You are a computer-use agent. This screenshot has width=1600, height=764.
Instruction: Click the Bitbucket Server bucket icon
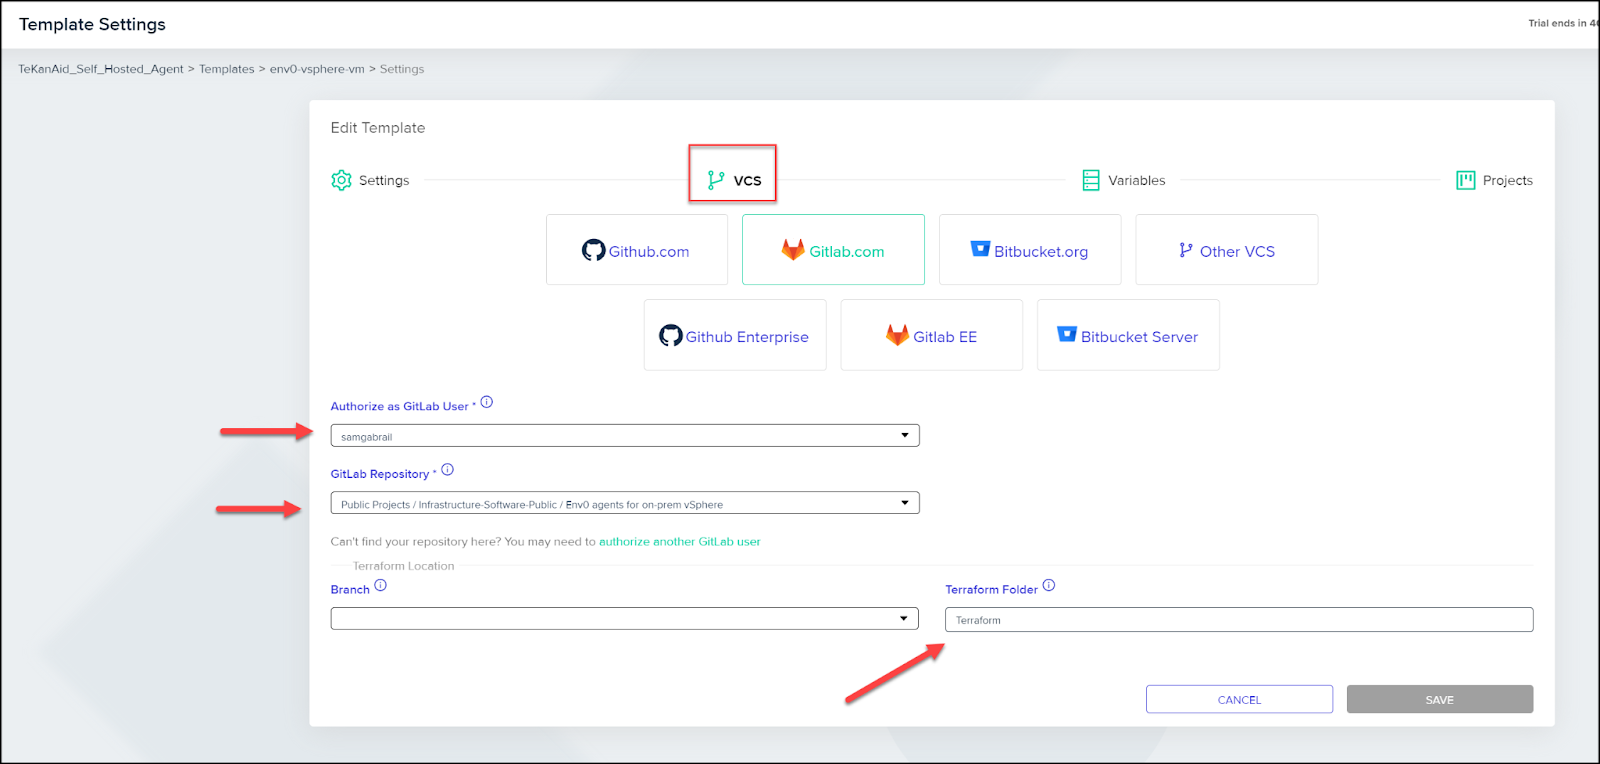coord(1067,334)
